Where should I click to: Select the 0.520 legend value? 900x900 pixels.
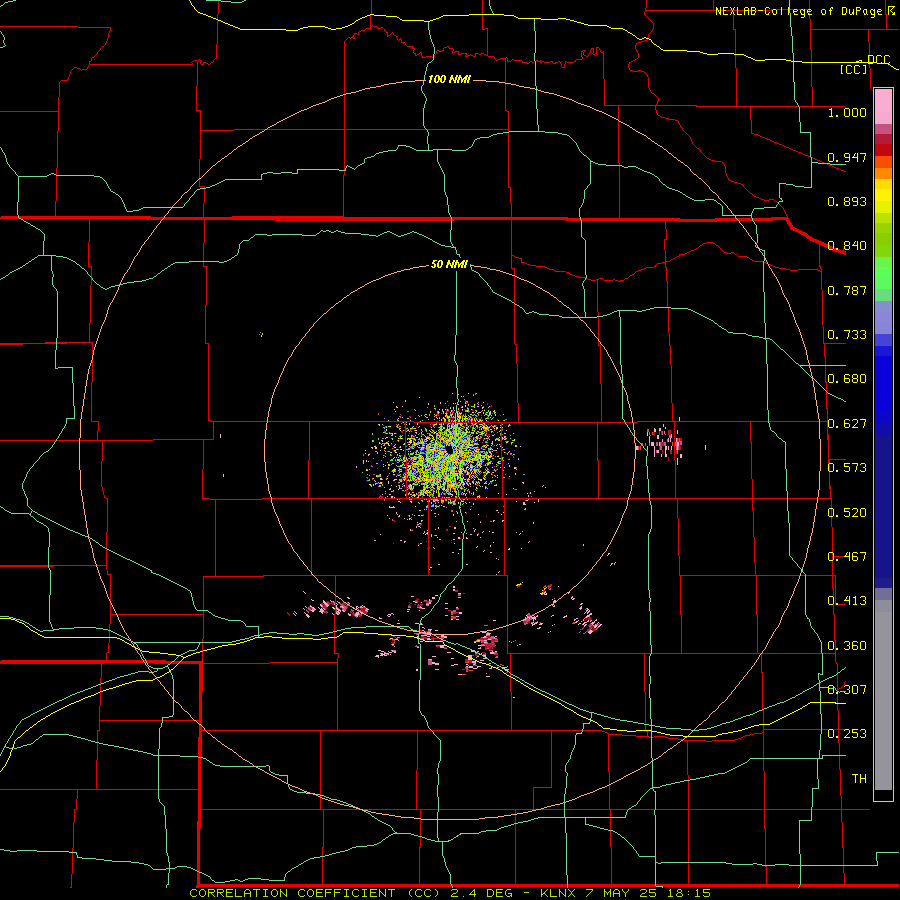pos(847,513)
